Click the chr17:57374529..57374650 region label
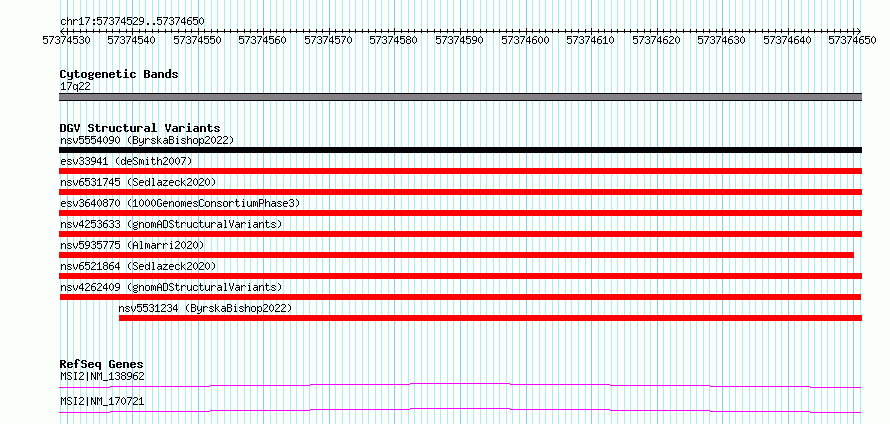This screenshot has width=890, height=424. (x=132, y=22)
